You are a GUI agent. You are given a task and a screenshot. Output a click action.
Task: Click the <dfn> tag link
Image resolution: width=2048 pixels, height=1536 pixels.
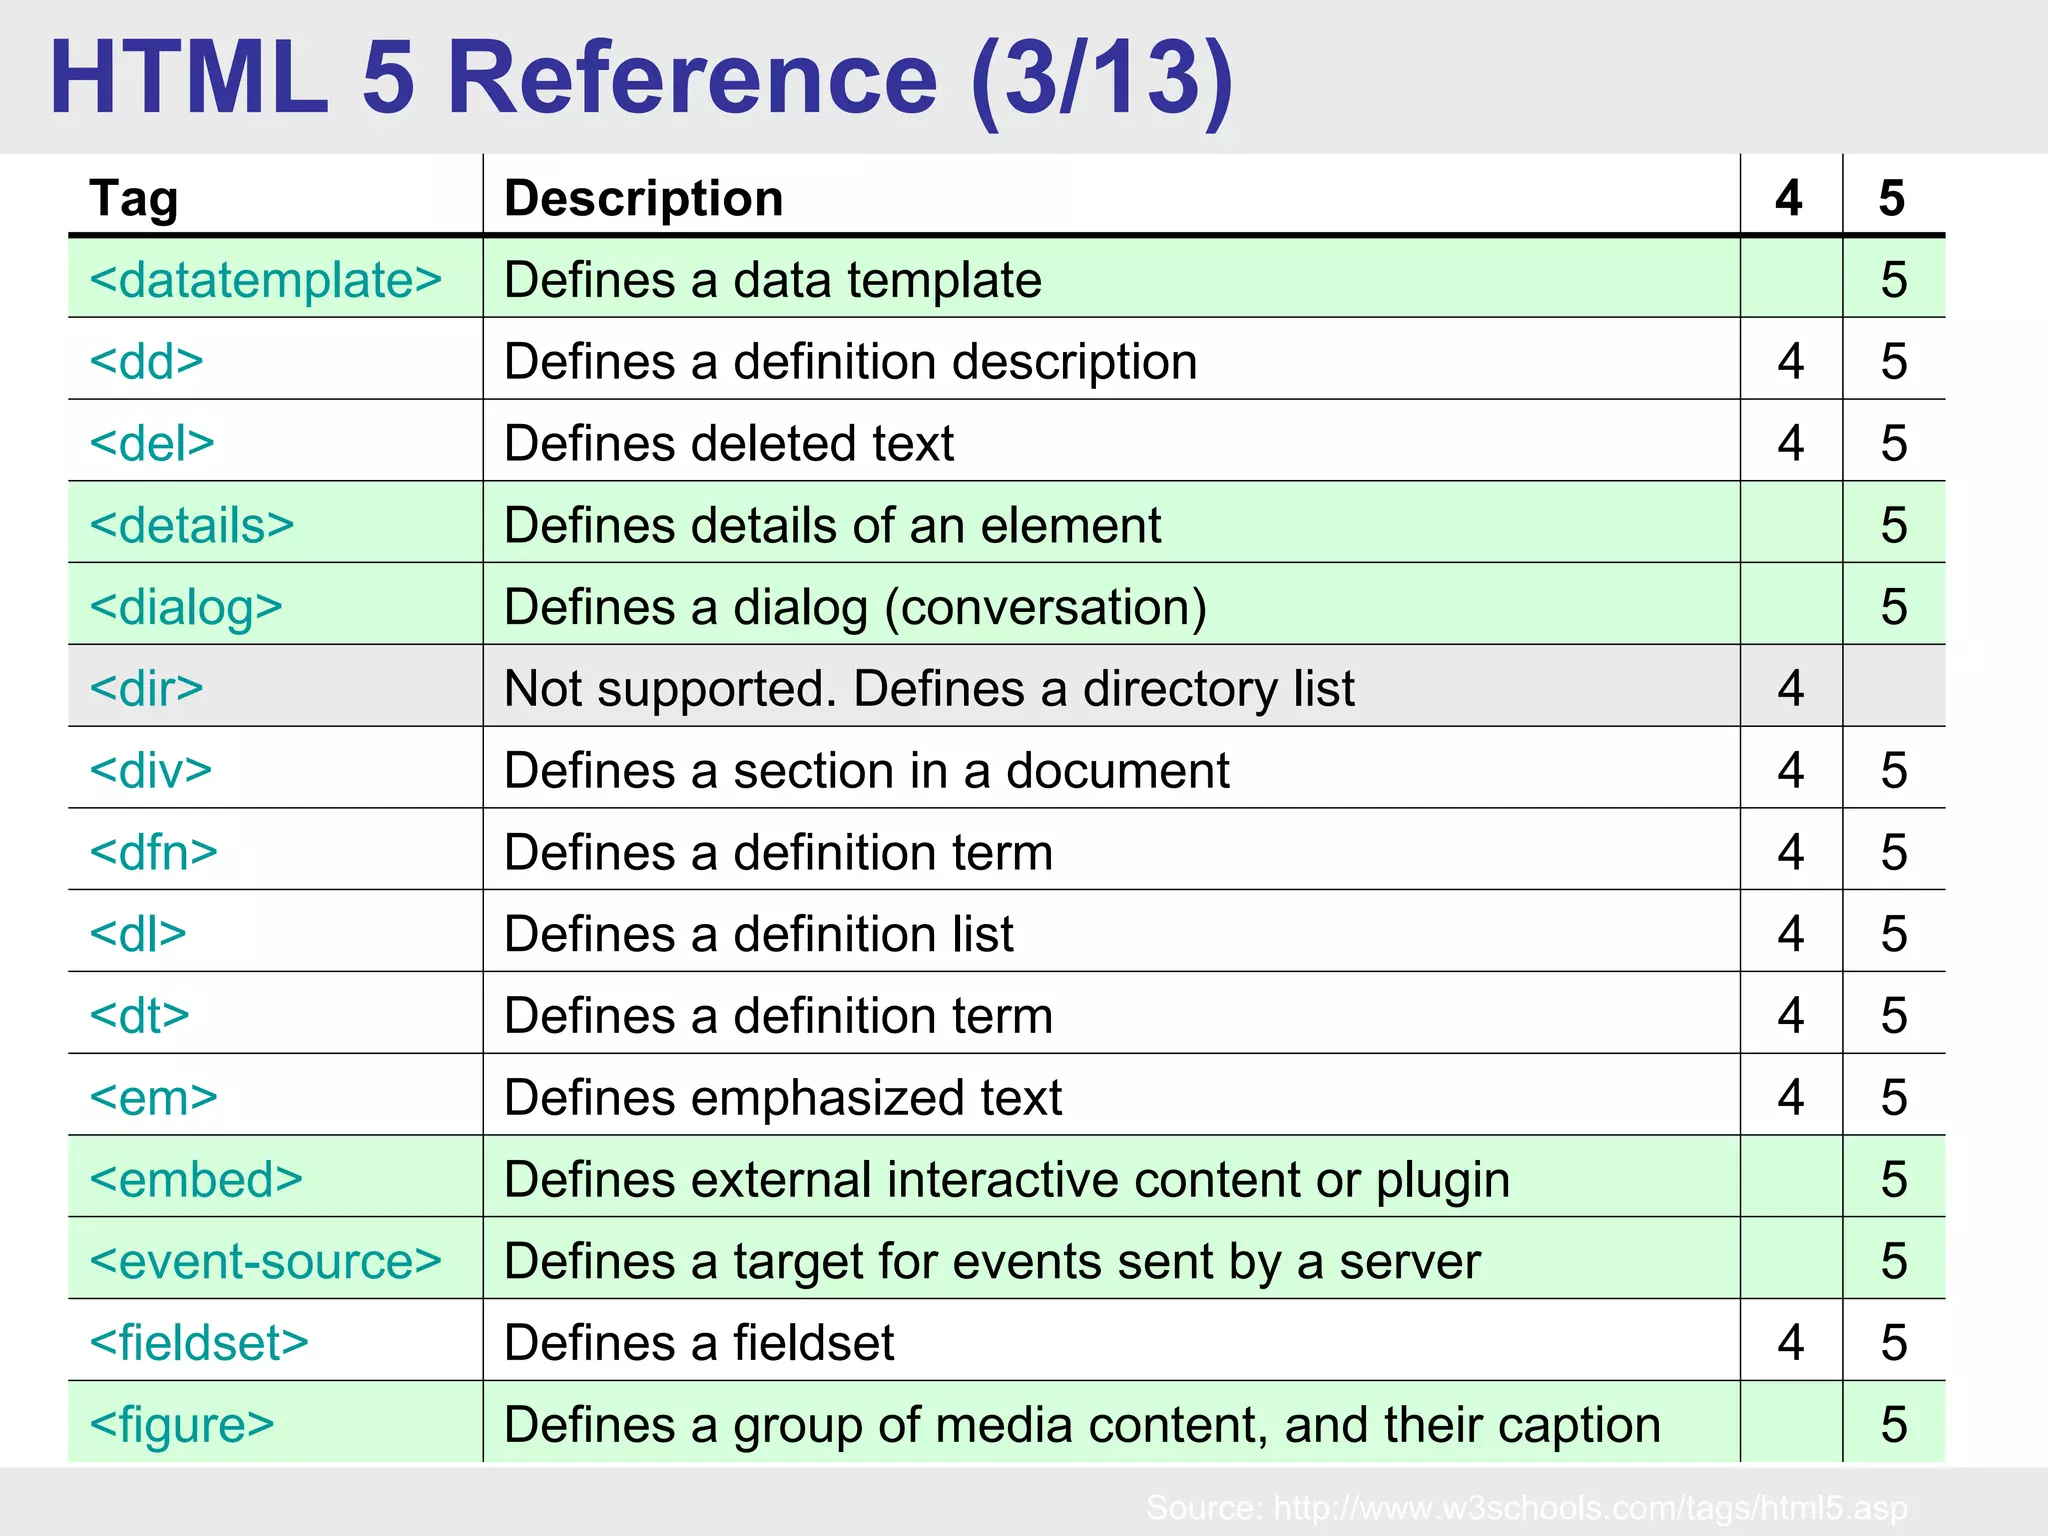point(154,853)
